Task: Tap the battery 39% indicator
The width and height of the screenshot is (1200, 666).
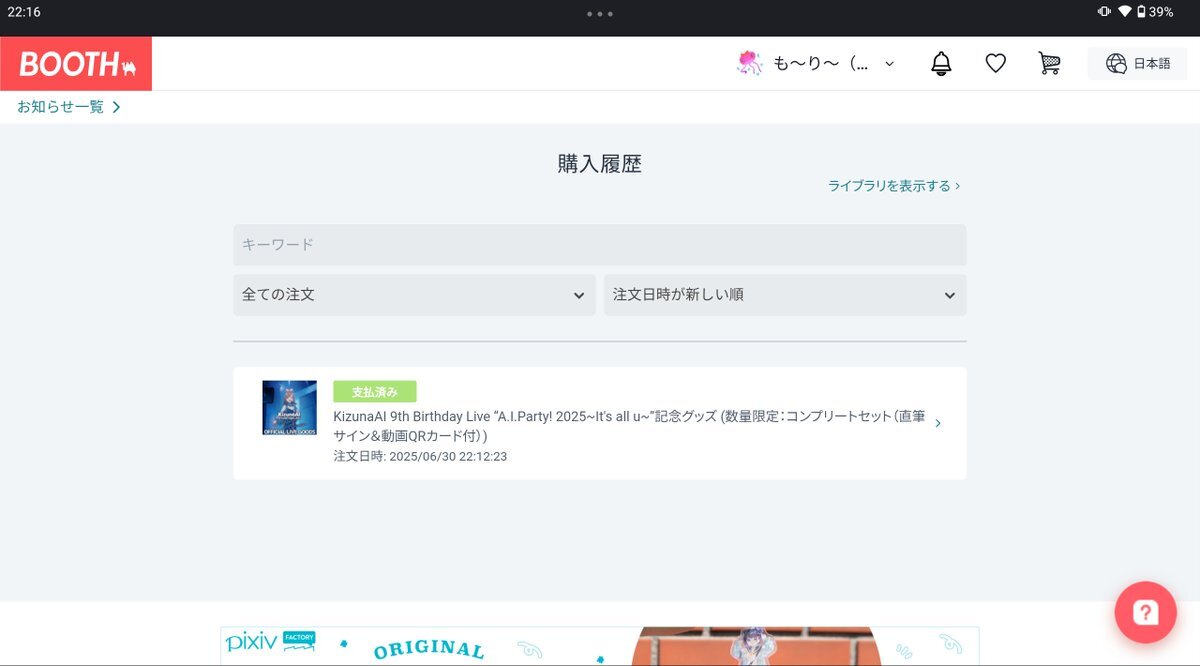Action: (x=1155, y=12)
